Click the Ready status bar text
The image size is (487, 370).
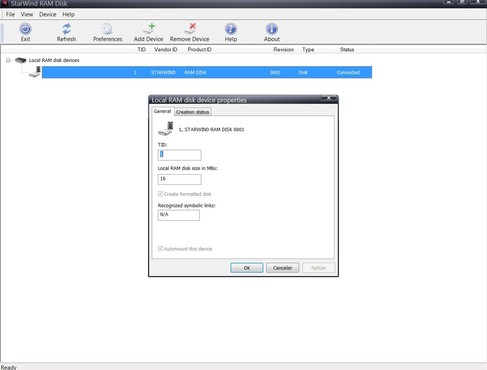click(8, 367)
